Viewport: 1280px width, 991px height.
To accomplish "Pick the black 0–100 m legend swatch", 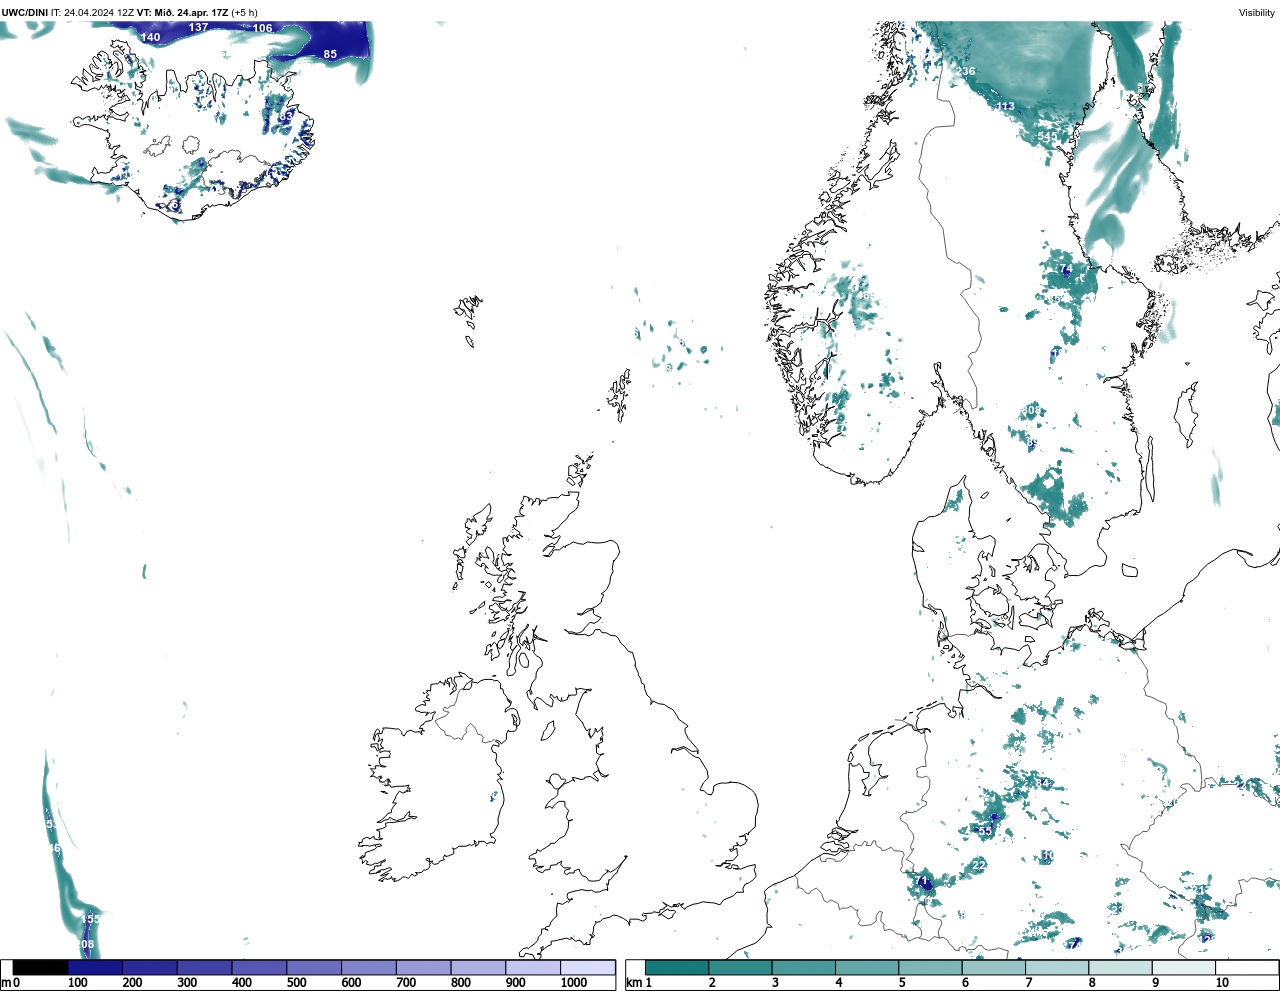I will [40, 968].
